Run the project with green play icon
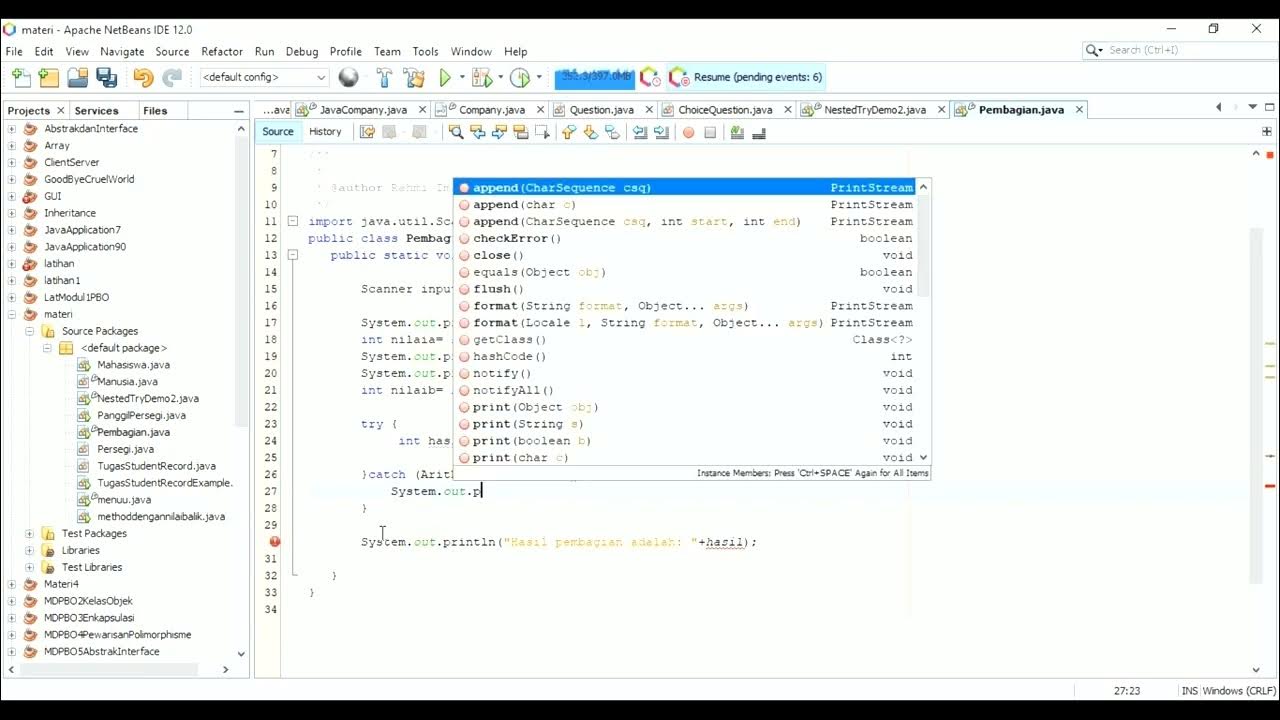Screen dimensions: 1280x720 point(446,77)
